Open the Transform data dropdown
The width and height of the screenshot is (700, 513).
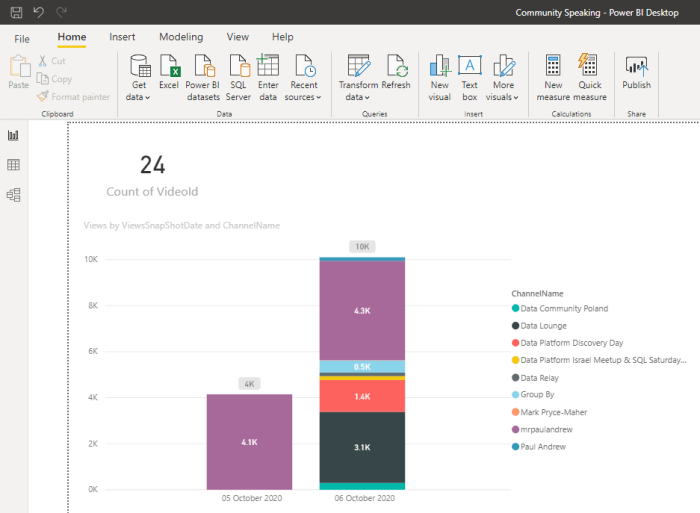[x=358, y=97]
